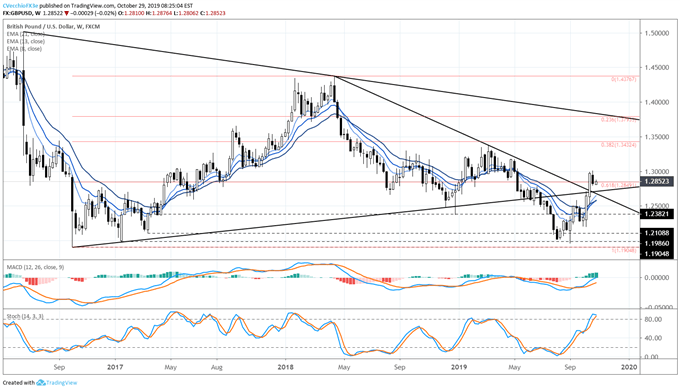Click the red down-arrow change indicator
Viewport: 680px width, 390px height.
coord(66,13)
